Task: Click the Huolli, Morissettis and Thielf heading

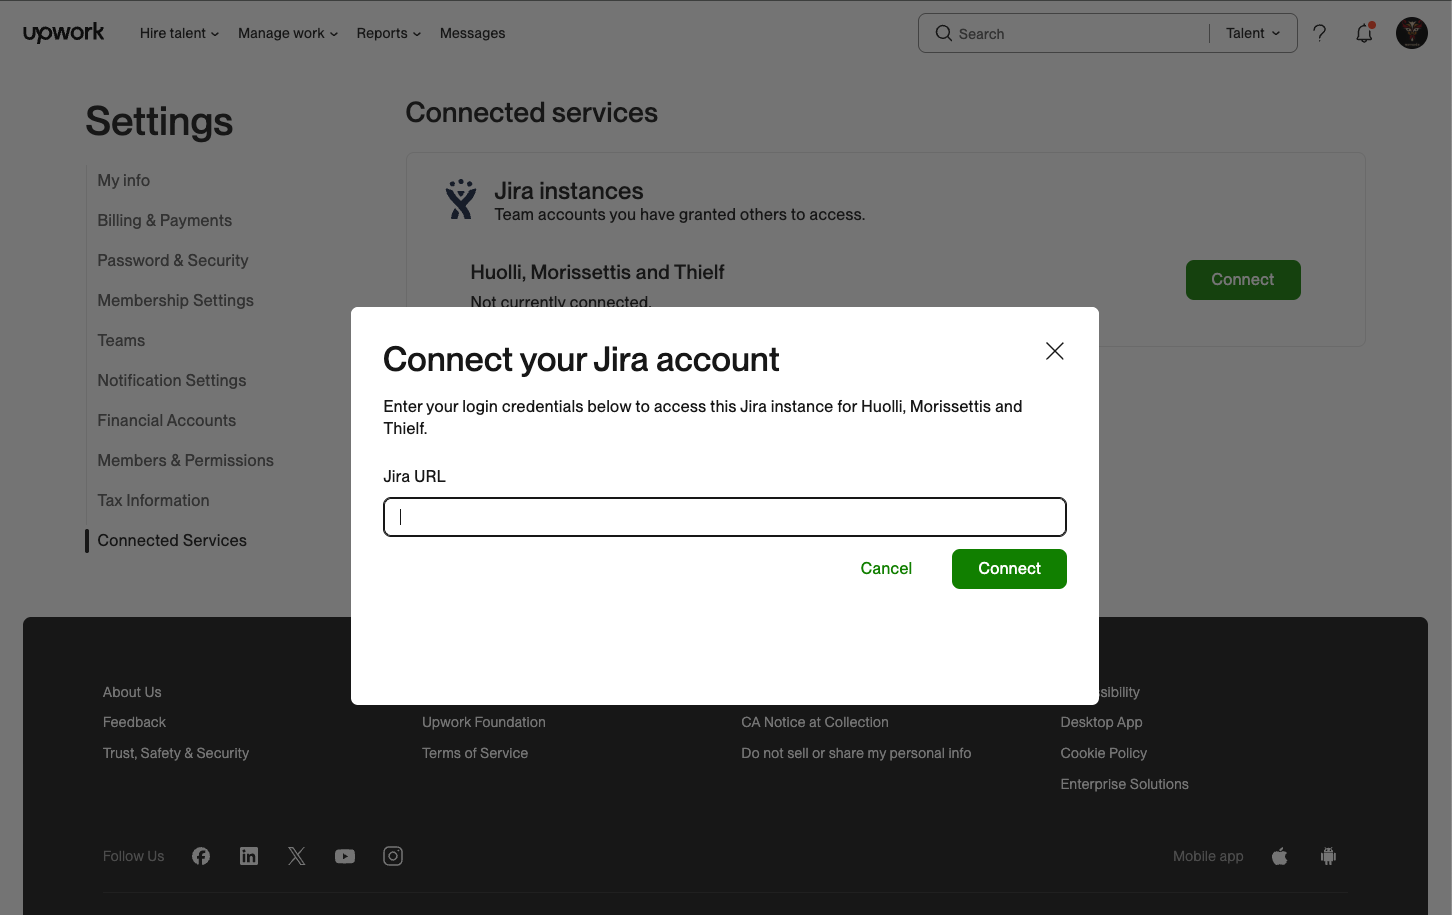Action: point(597,272)
